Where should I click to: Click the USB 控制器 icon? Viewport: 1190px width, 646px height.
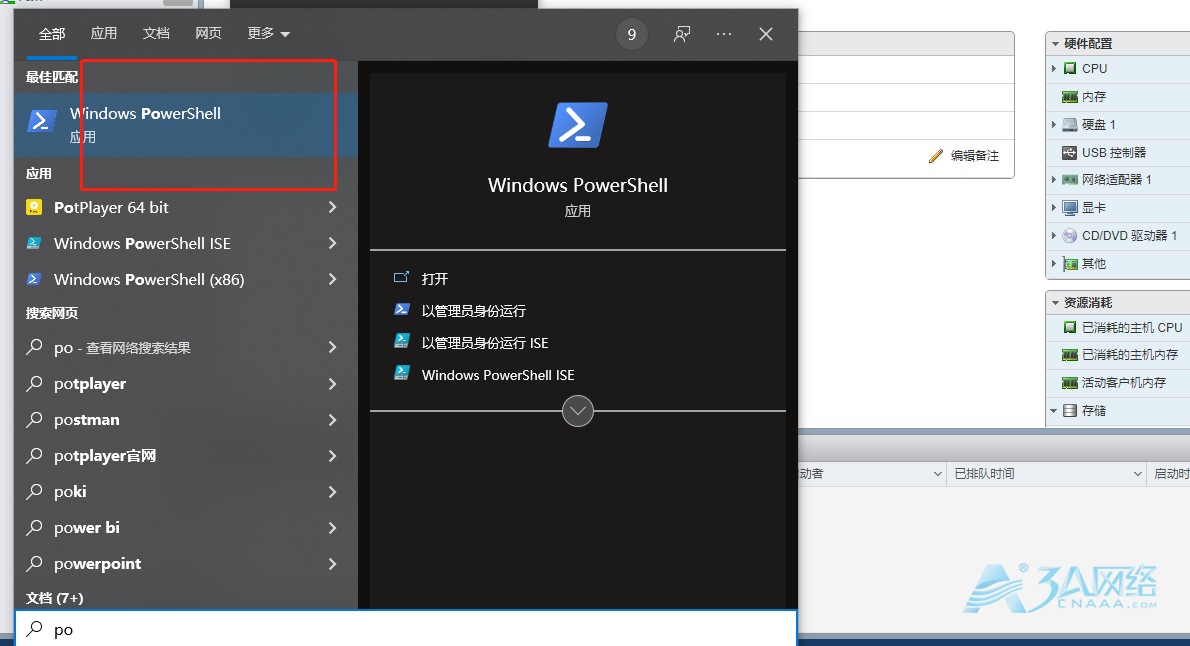tap(1070, 153)
